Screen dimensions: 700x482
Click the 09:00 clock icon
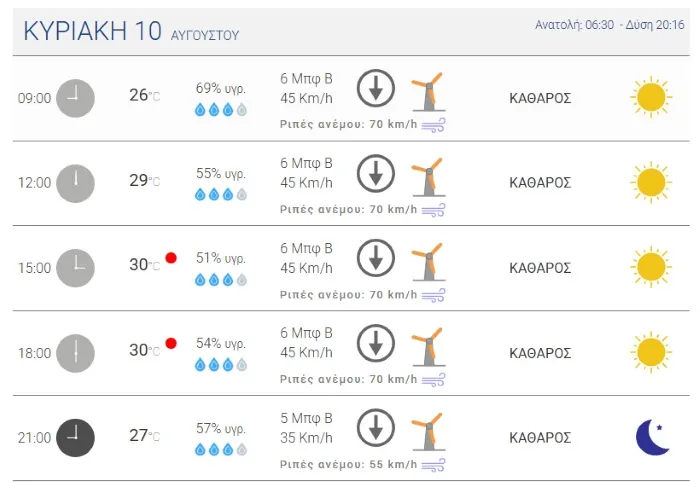[x=75, y=97]
